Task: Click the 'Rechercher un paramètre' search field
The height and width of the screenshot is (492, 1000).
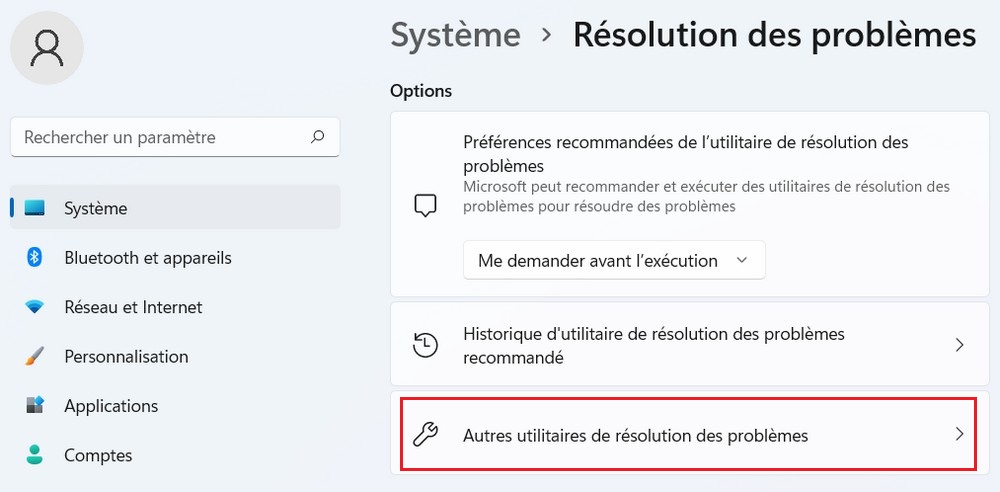Action: [160, 137]
